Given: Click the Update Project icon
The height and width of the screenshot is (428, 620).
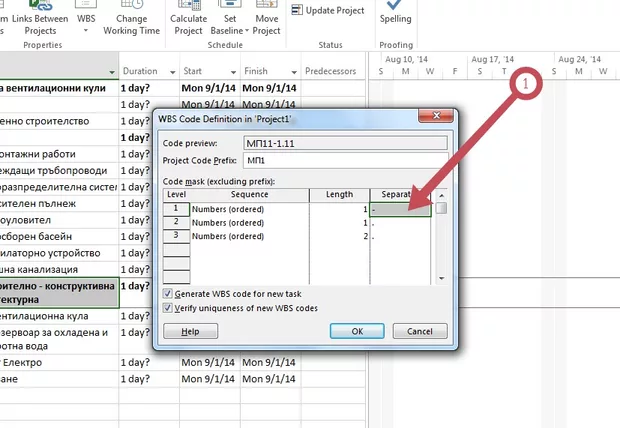Looking at the screenshot, I should pos(298,9).
